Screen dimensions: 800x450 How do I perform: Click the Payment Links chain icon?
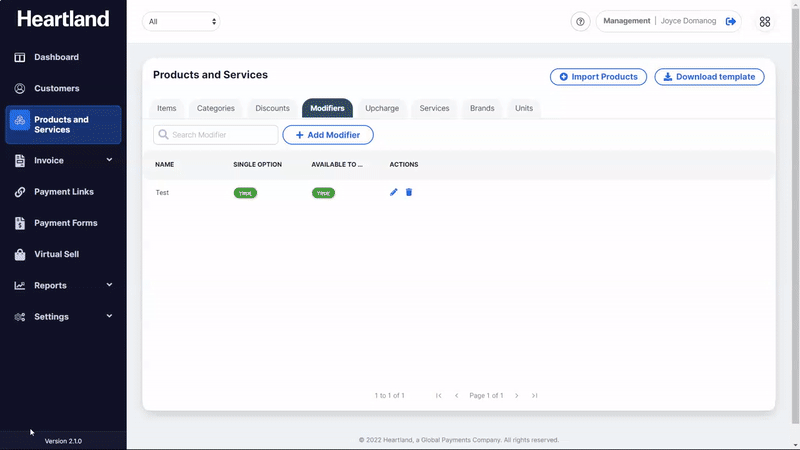click(20, 192)
